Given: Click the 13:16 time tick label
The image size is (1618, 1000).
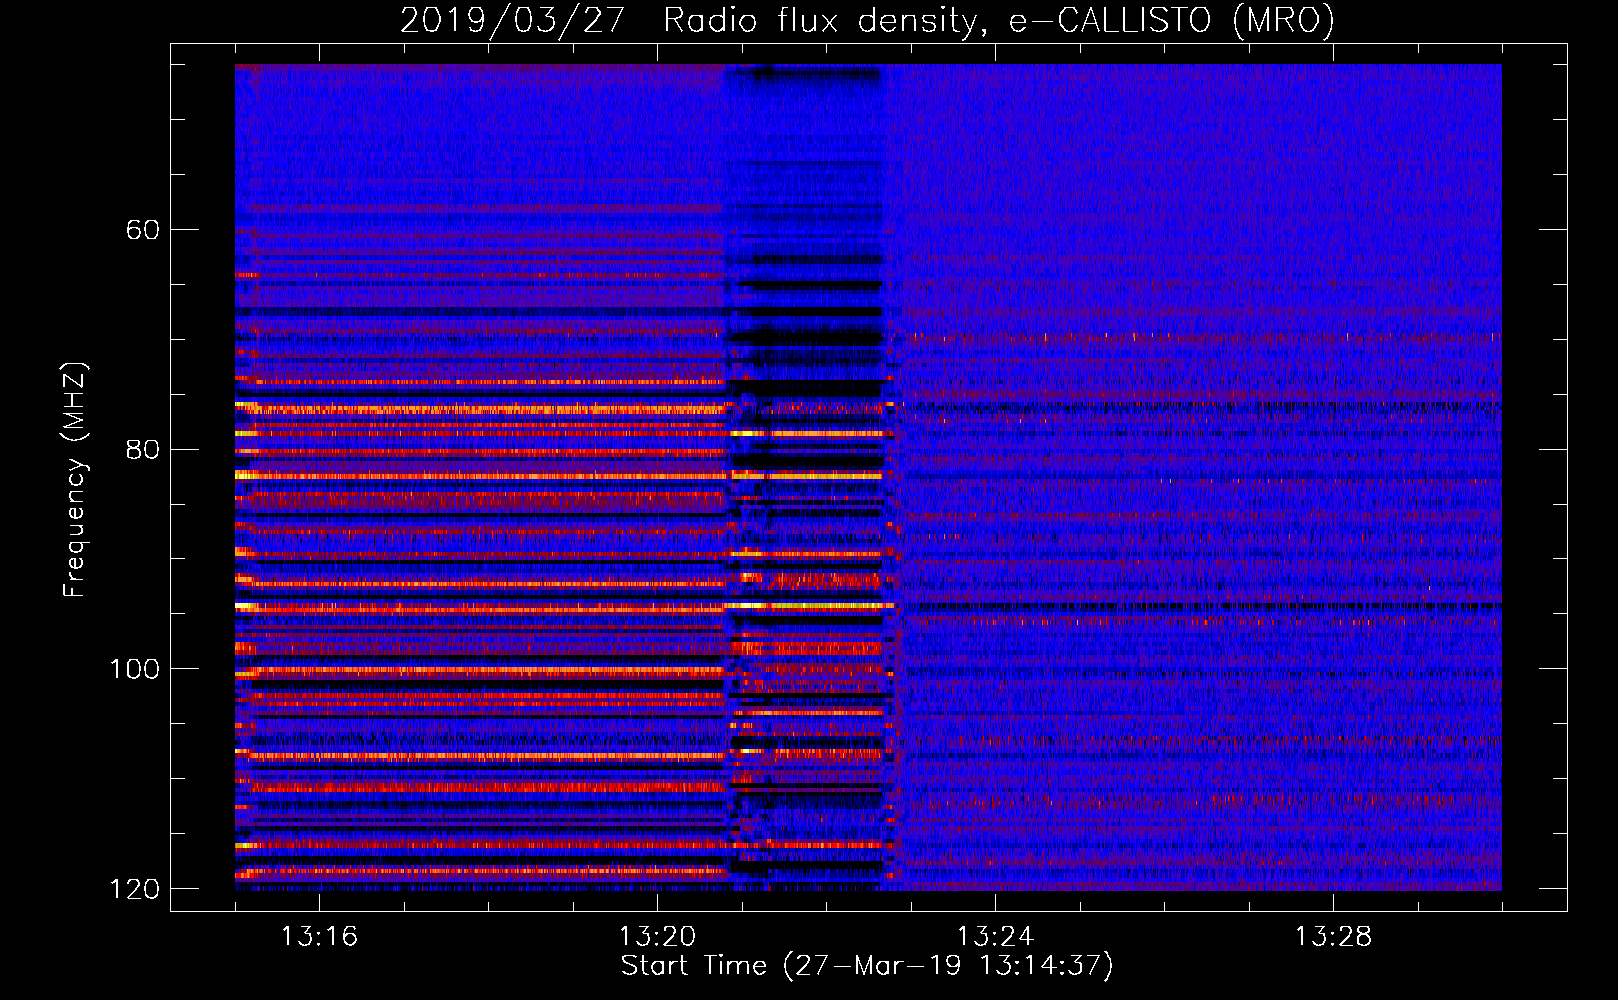Looking at the screenshot, I should click(x=319, y=937).
